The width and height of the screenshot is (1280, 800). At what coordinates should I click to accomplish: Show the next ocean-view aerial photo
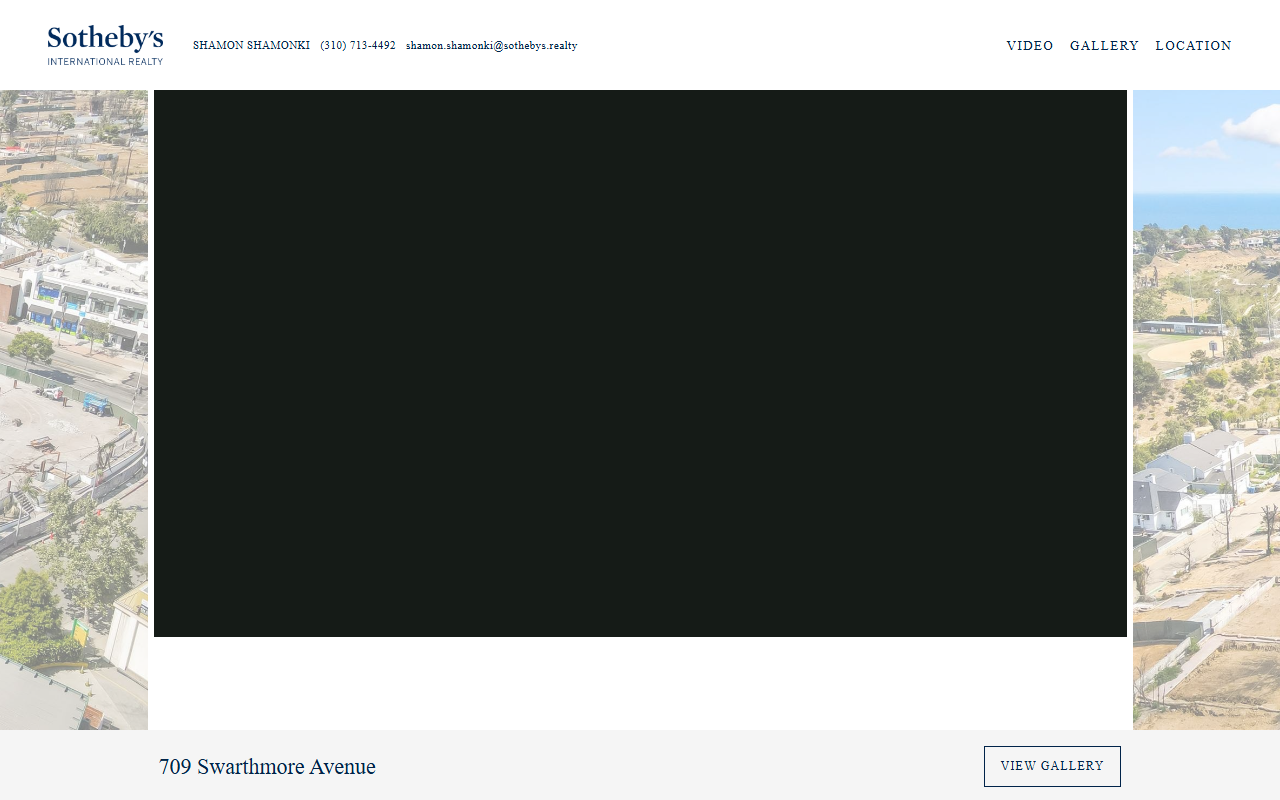click(1206, 410)
